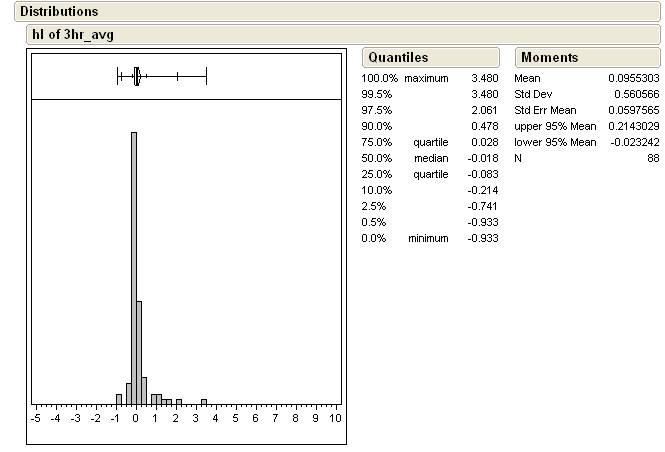Click the 75.0% quartile value 0.028
Image resolution: width=665 pixels, height=452 pixels.
point(484,142)
